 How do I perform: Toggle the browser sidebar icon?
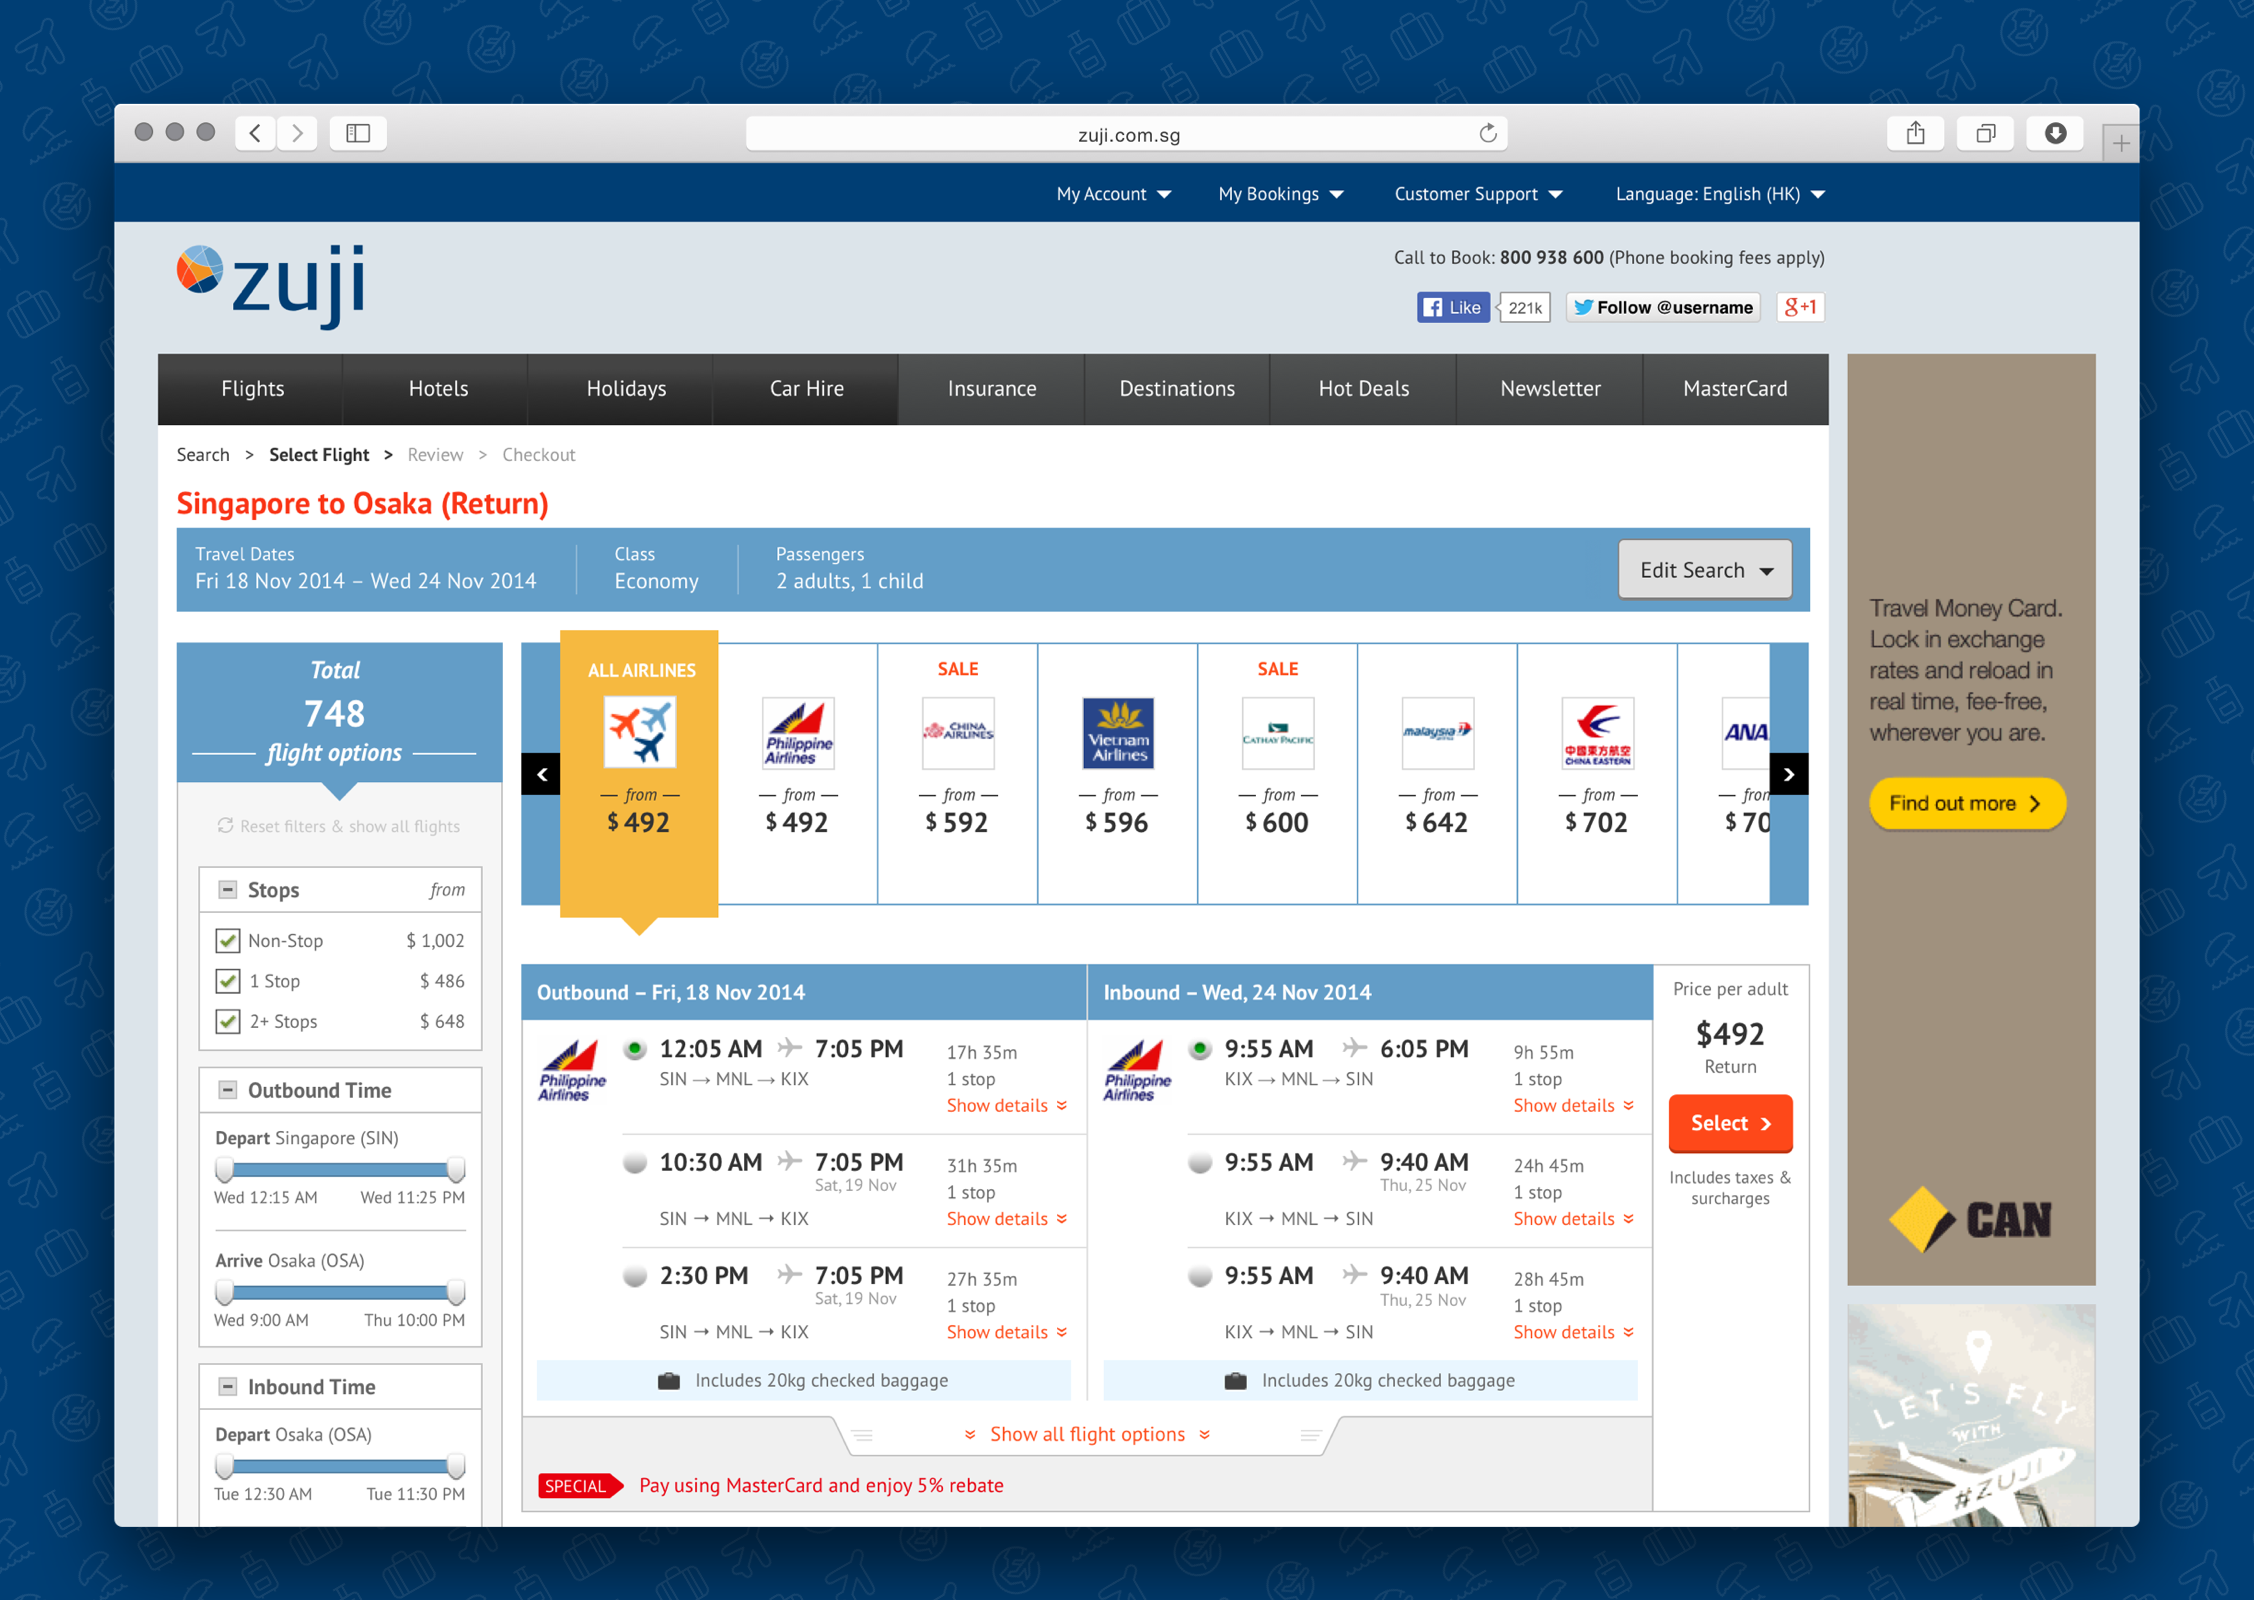358,133
